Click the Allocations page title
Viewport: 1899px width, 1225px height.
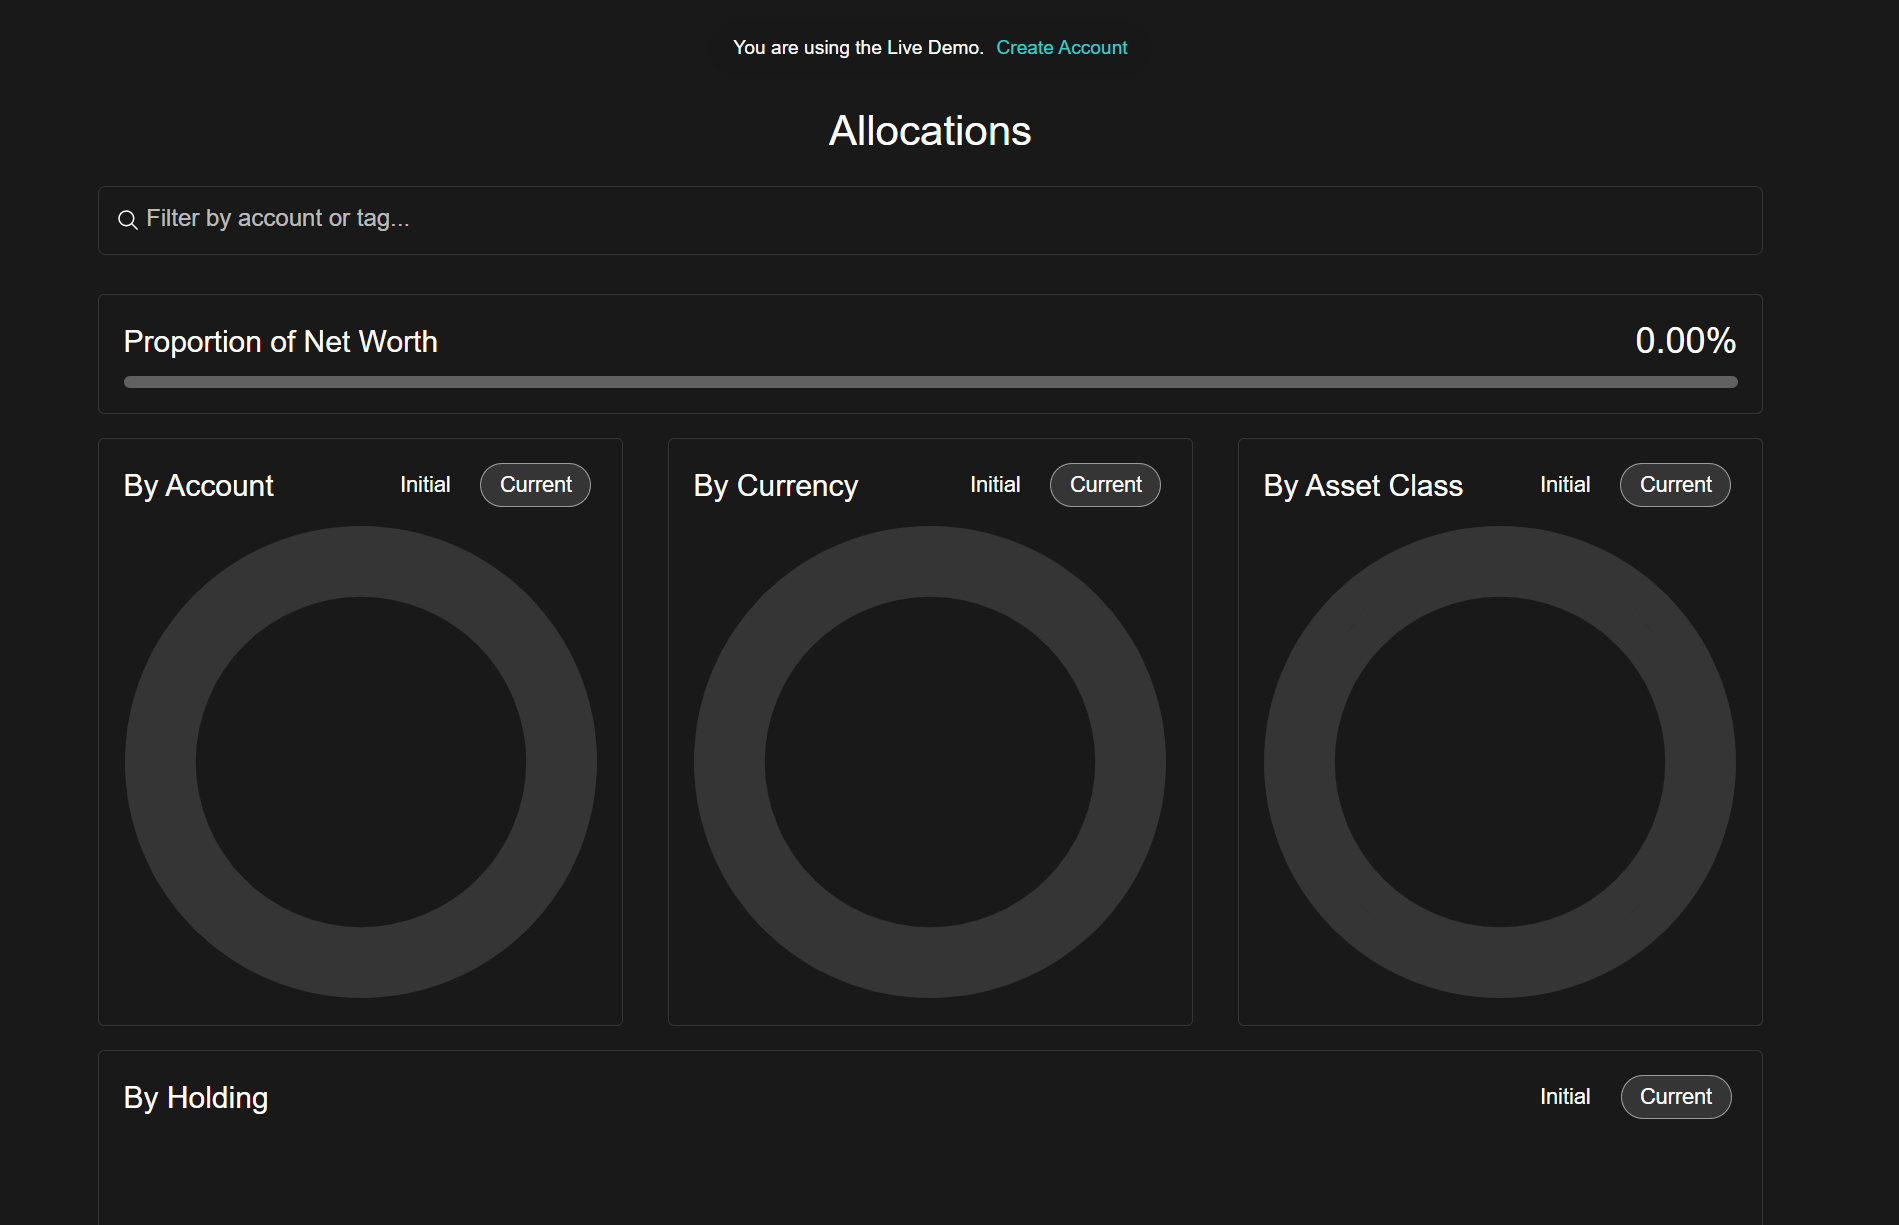tap(929, 130)
